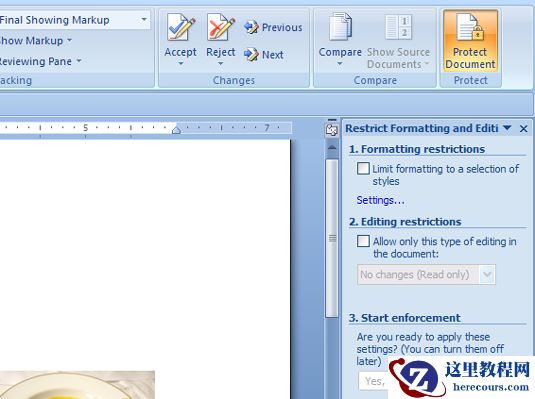The width and height of the screenshot is (535, 399).
Task: Click Show Source Documents icon
Action: (398, 27)
